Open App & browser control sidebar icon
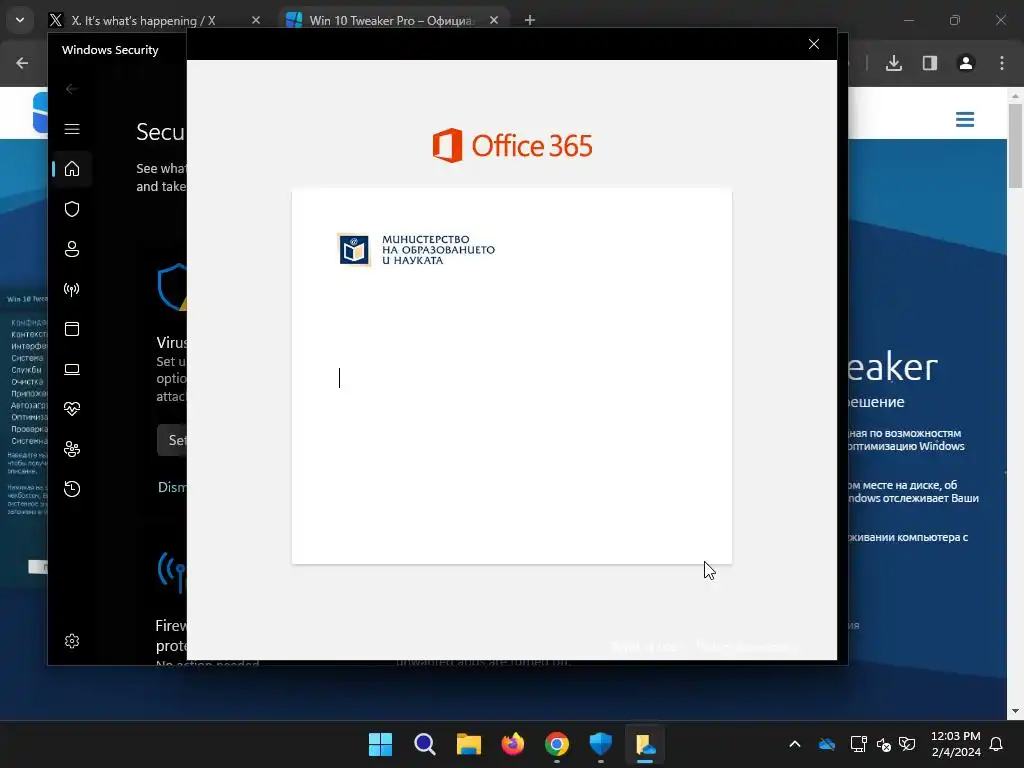Viewport: 1024px width, 768px height. (72, 329)
